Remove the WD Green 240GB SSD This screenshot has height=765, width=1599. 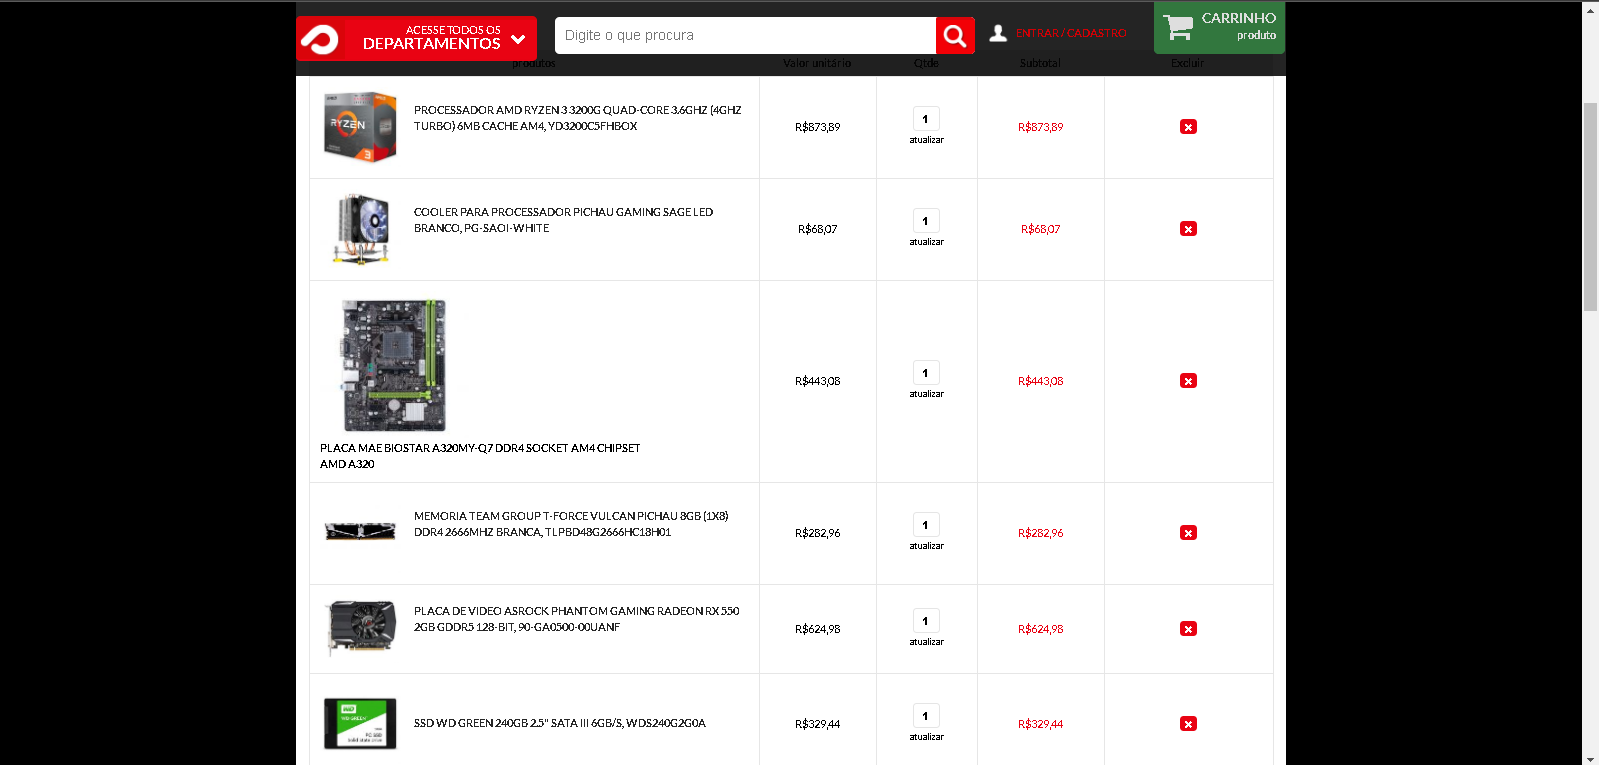[x=1188, y=724]
